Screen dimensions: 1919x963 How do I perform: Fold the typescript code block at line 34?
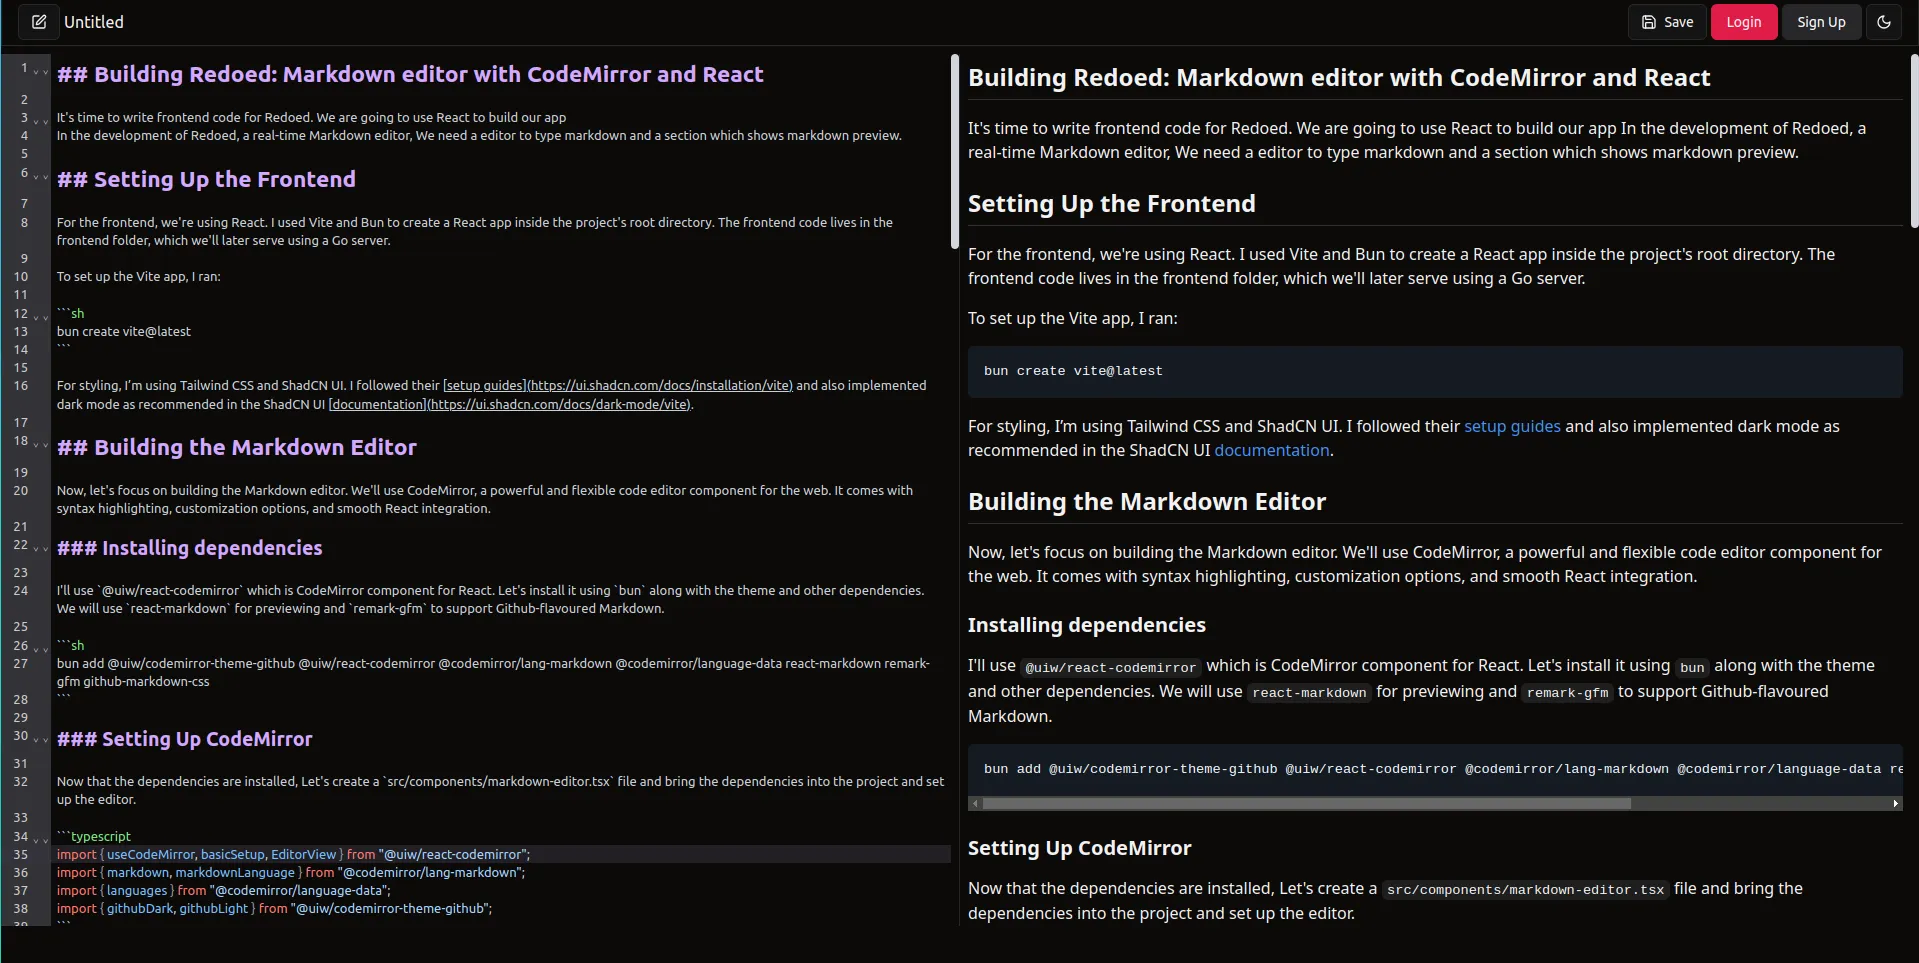[x=41, y=840]
